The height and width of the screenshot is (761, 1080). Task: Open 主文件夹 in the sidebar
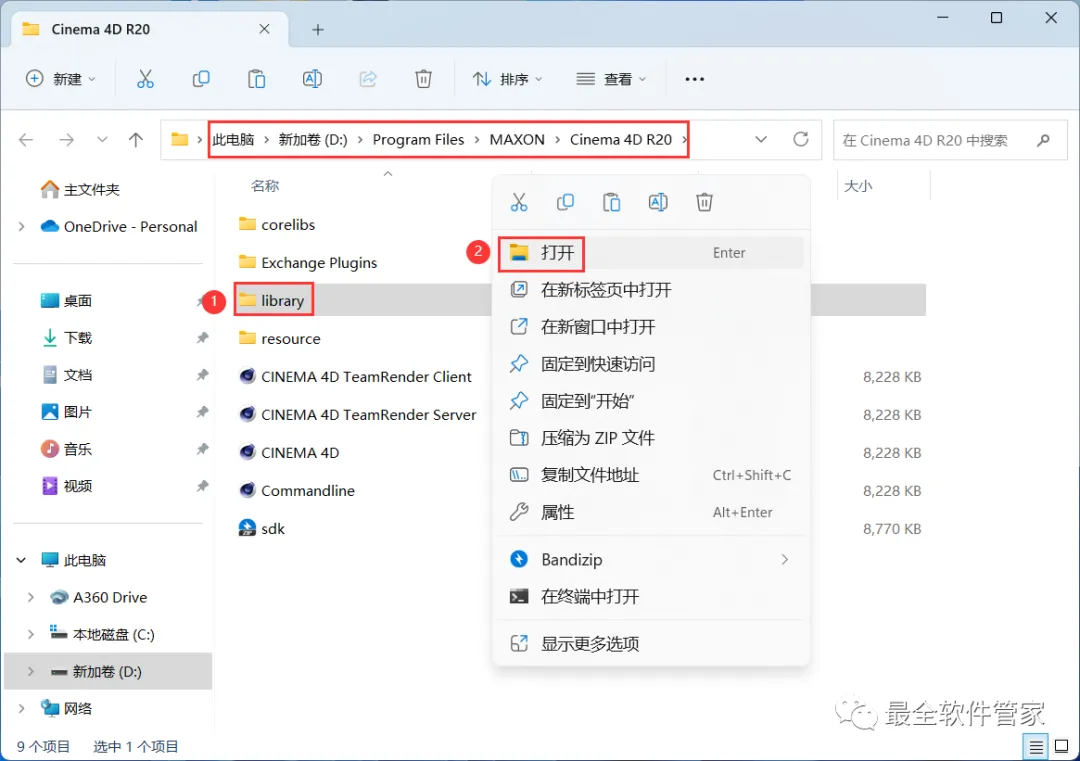point(92,189)
